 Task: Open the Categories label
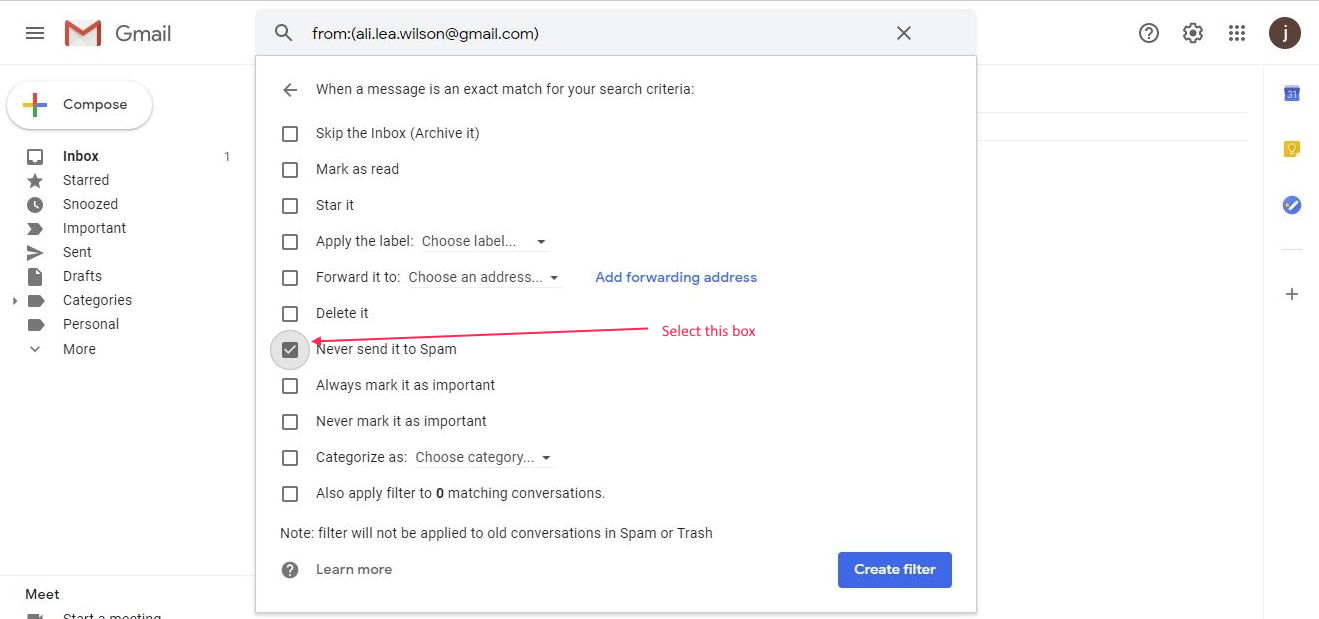click(97, 300)
